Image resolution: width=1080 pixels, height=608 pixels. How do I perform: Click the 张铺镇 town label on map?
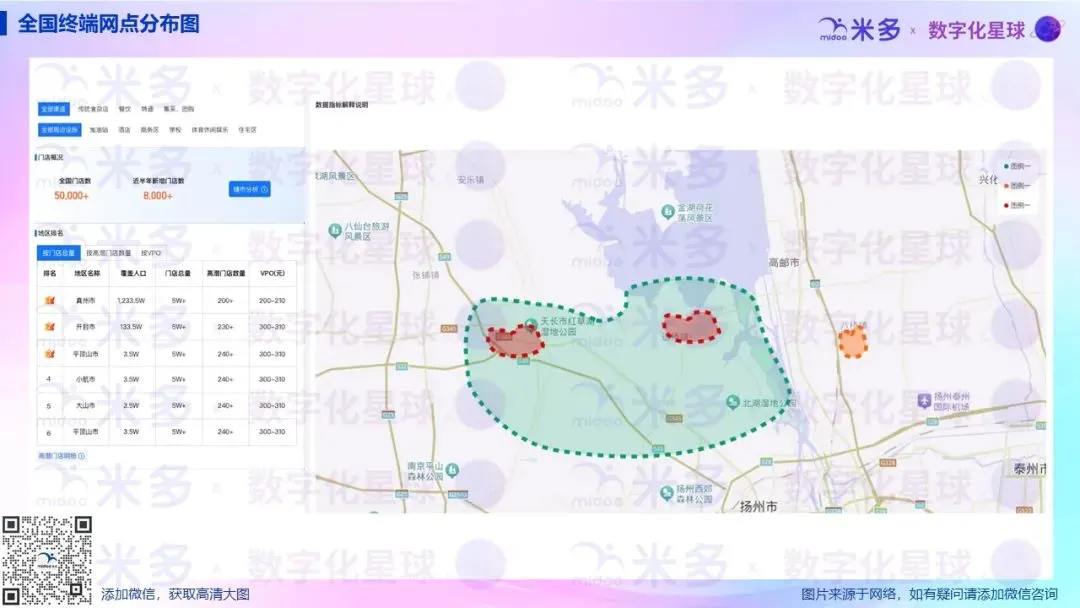click(426, 275)
